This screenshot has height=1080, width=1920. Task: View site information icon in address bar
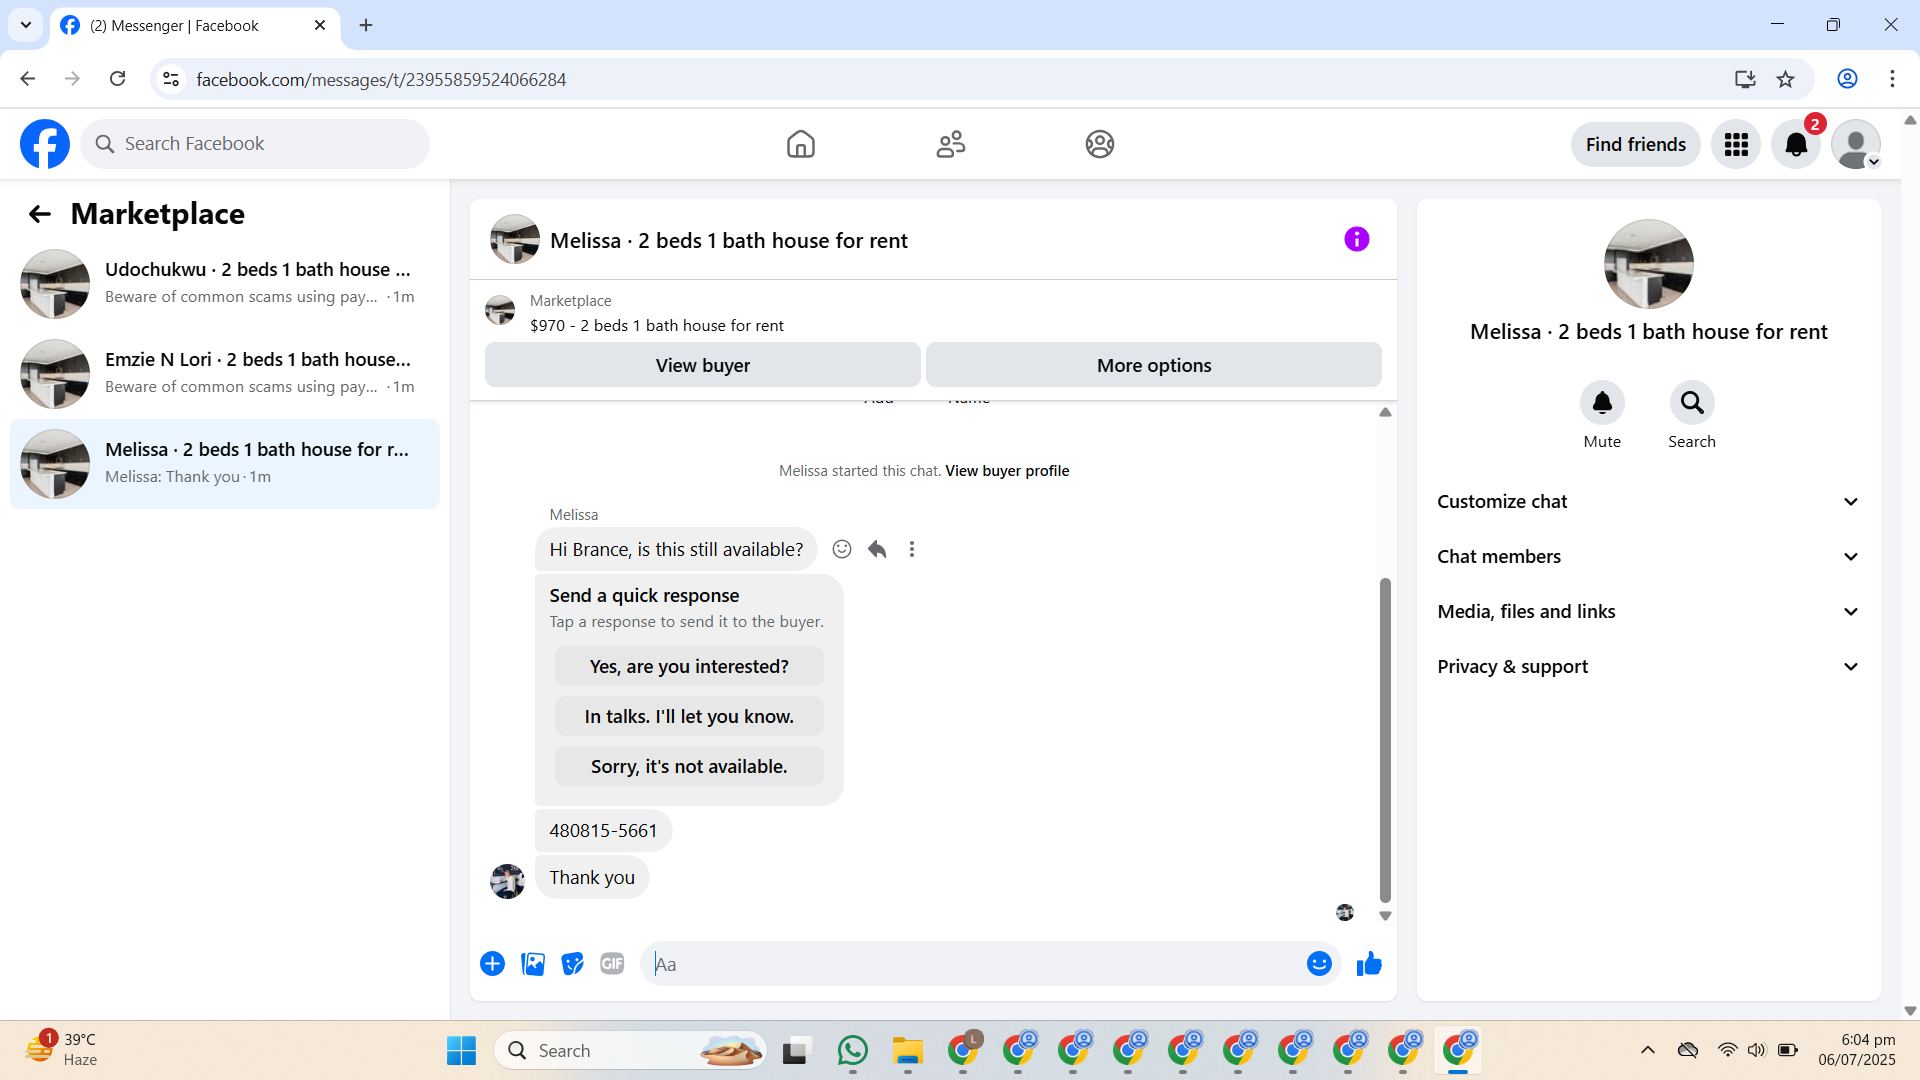pos(171,79)
